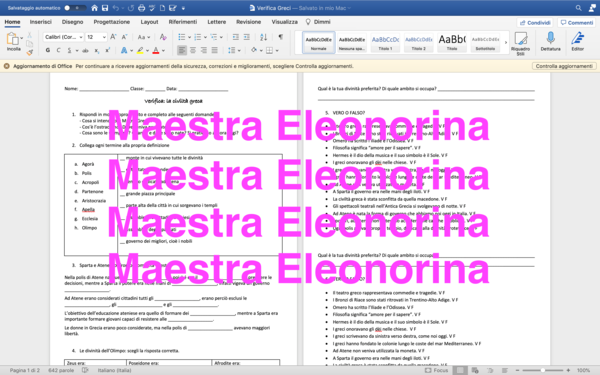Screen dimensions: 600x375
Task: Insert numbered list
Action: [x=197, y=37]
